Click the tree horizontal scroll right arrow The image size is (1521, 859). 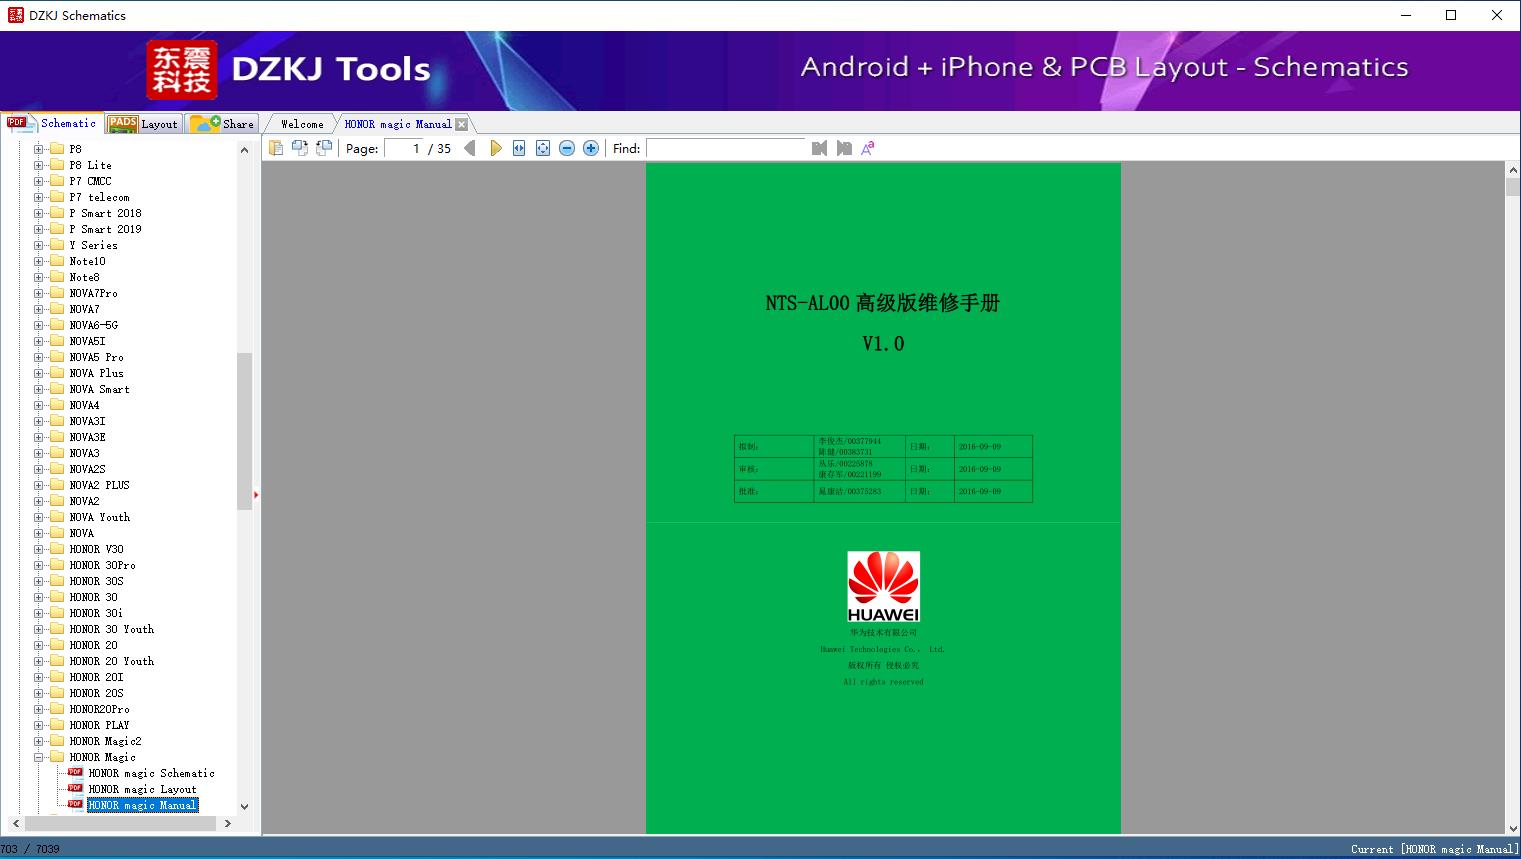pyautogui.click(x=227, y=823)
